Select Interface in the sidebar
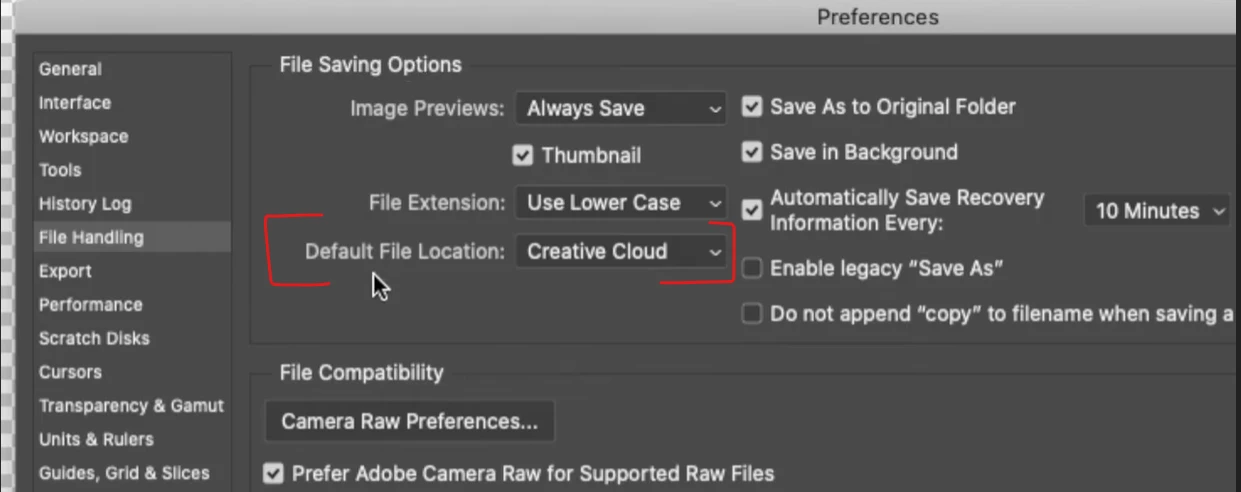 [x=75, y=103]
